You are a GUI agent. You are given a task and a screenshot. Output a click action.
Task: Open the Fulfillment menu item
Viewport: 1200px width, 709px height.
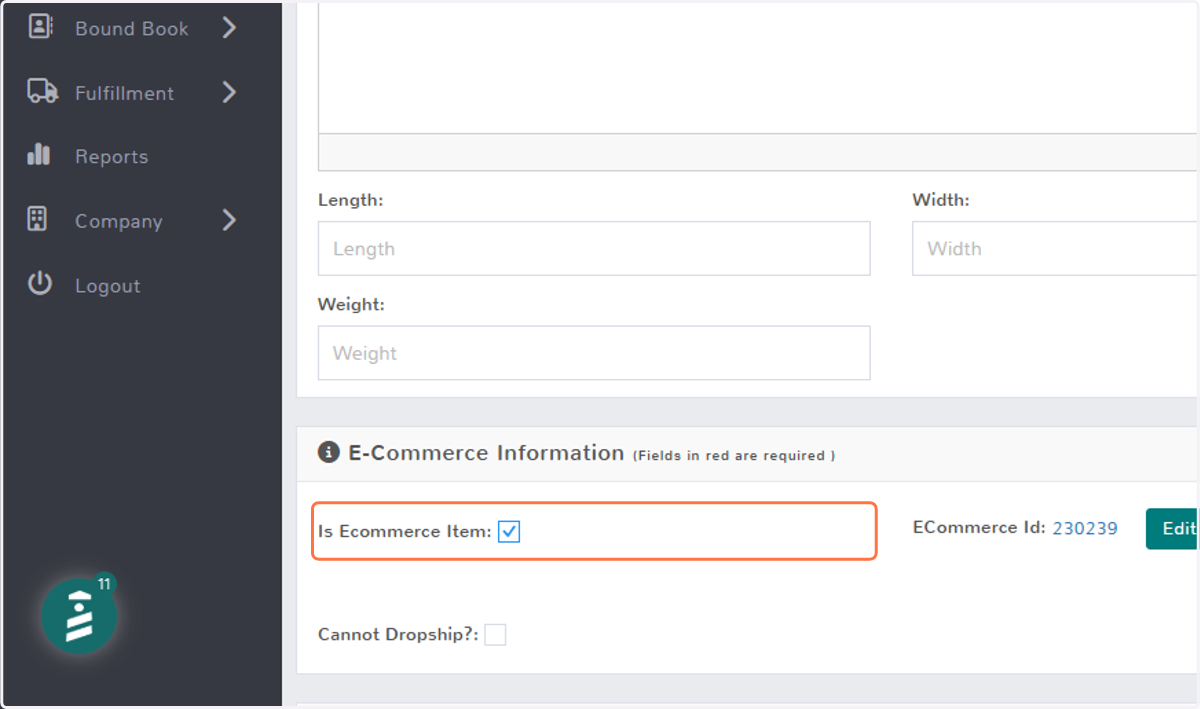click(124, 93)
